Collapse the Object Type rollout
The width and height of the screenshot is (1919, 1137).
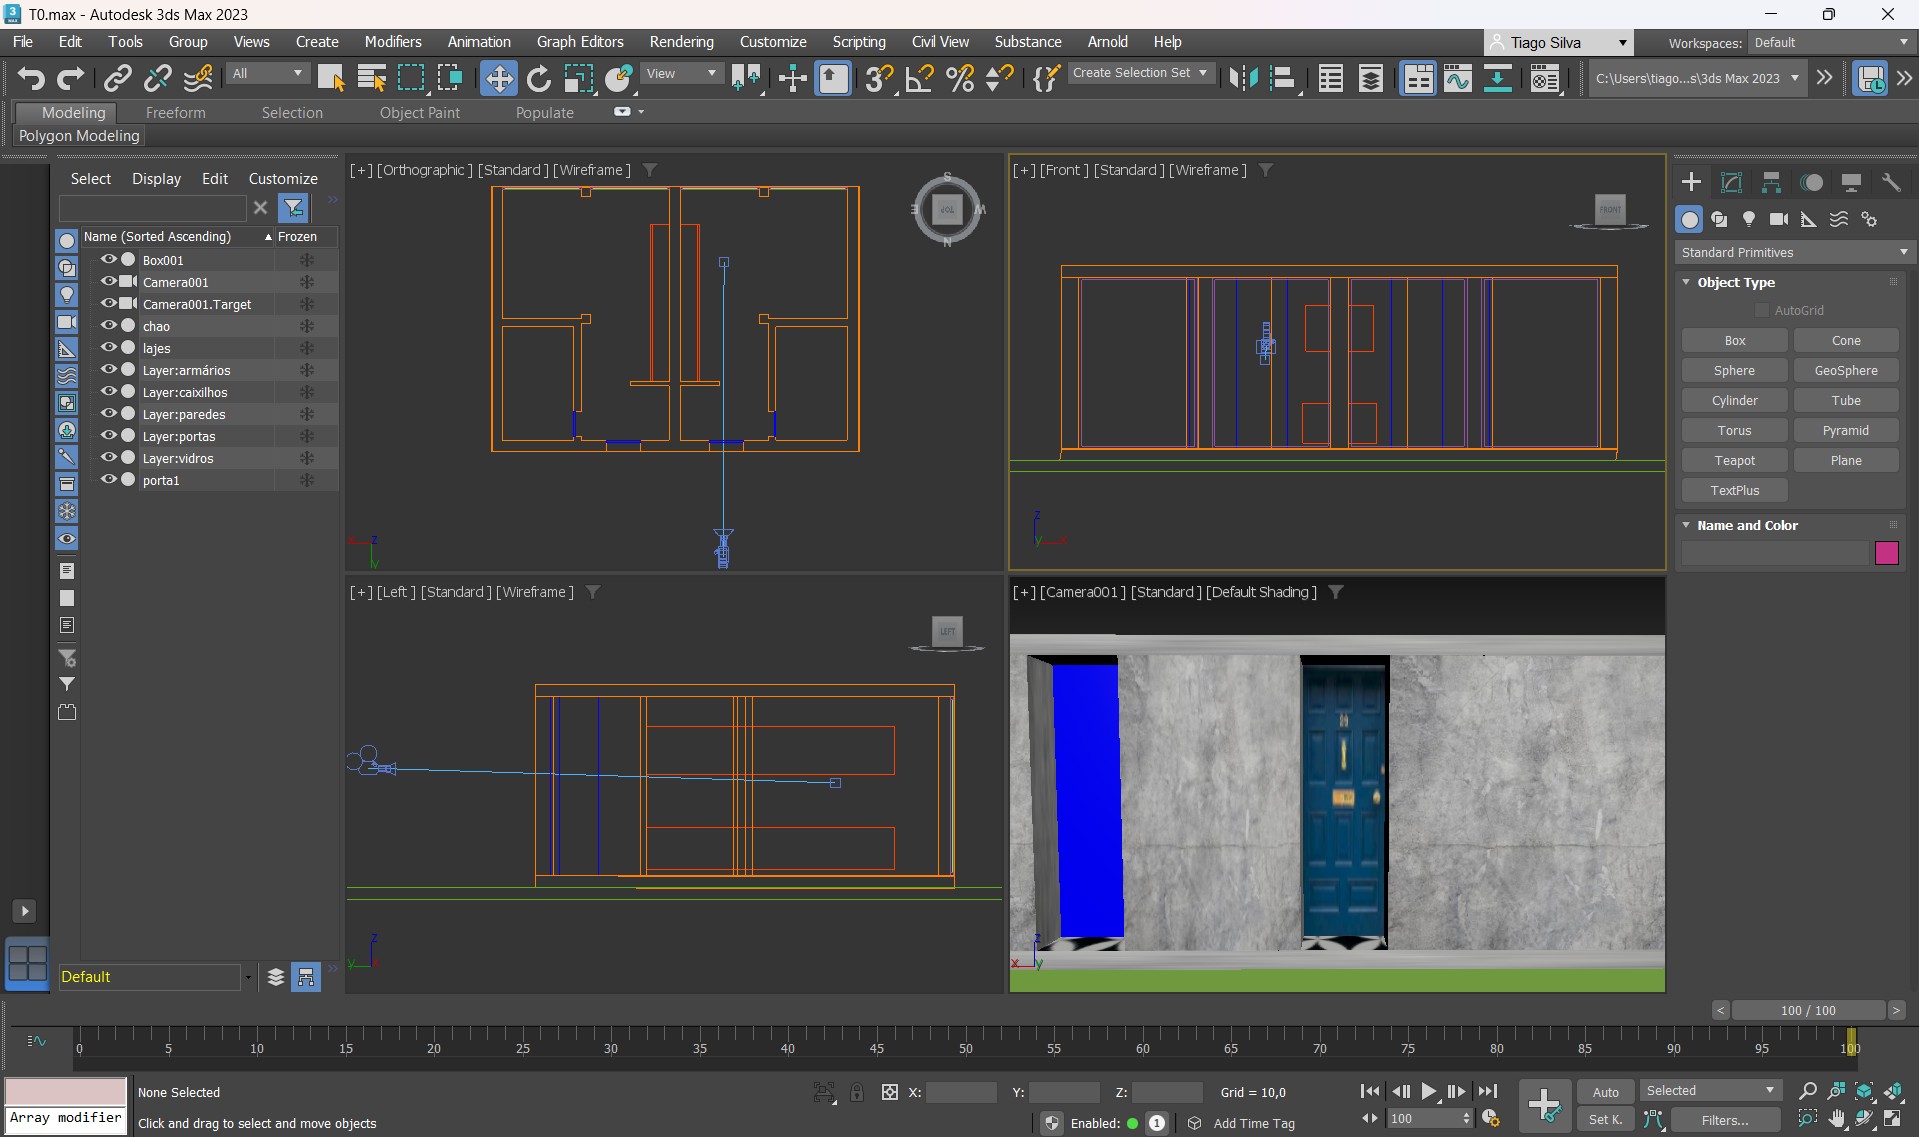click(x=1687, y=283)
